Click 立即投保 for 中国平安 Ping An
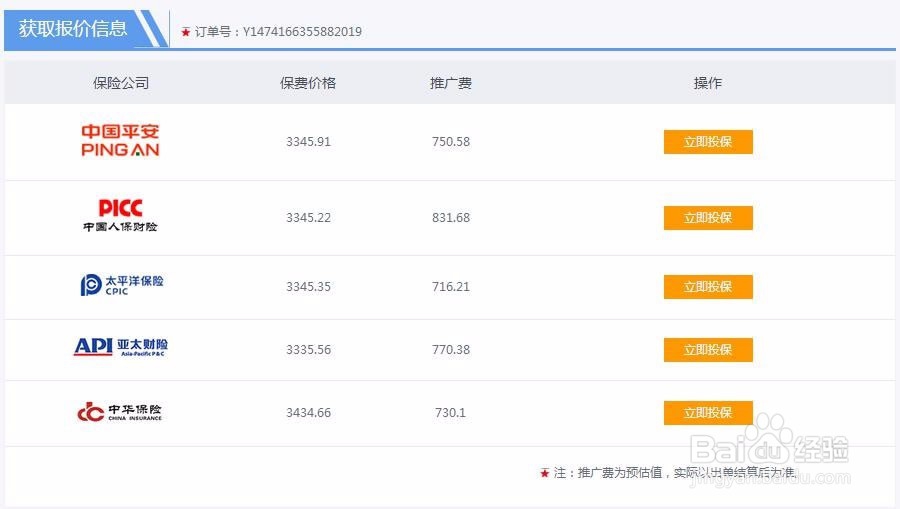The height and width of the screenshot is (509, 900). [x=708, y=142]
